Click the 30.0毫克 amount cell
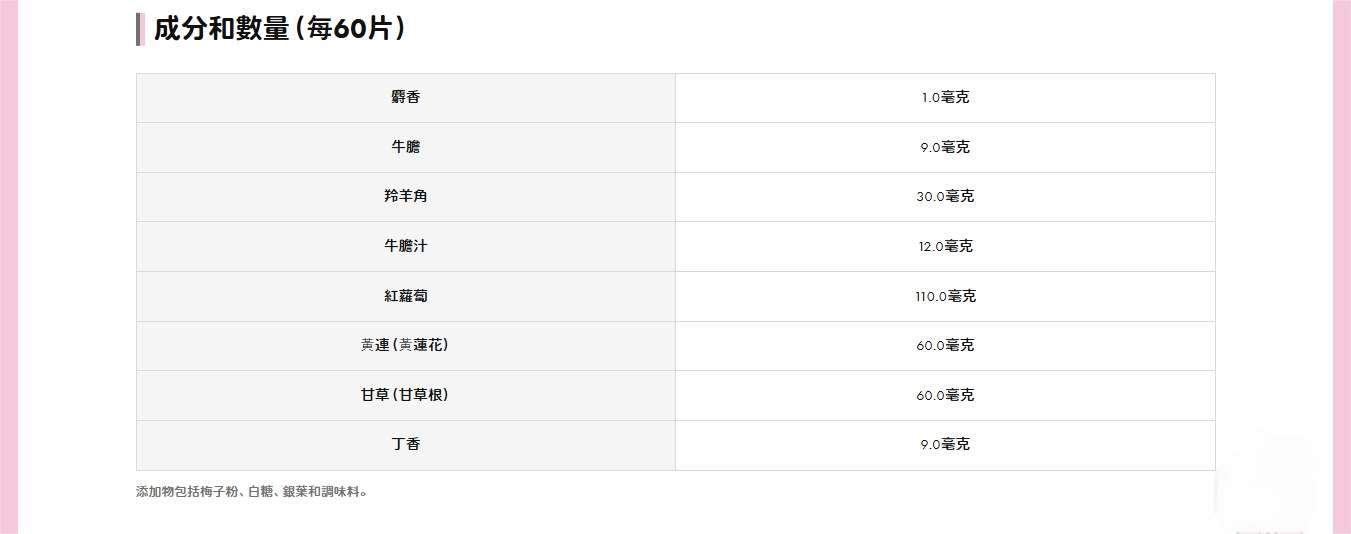 pos(945,196)
